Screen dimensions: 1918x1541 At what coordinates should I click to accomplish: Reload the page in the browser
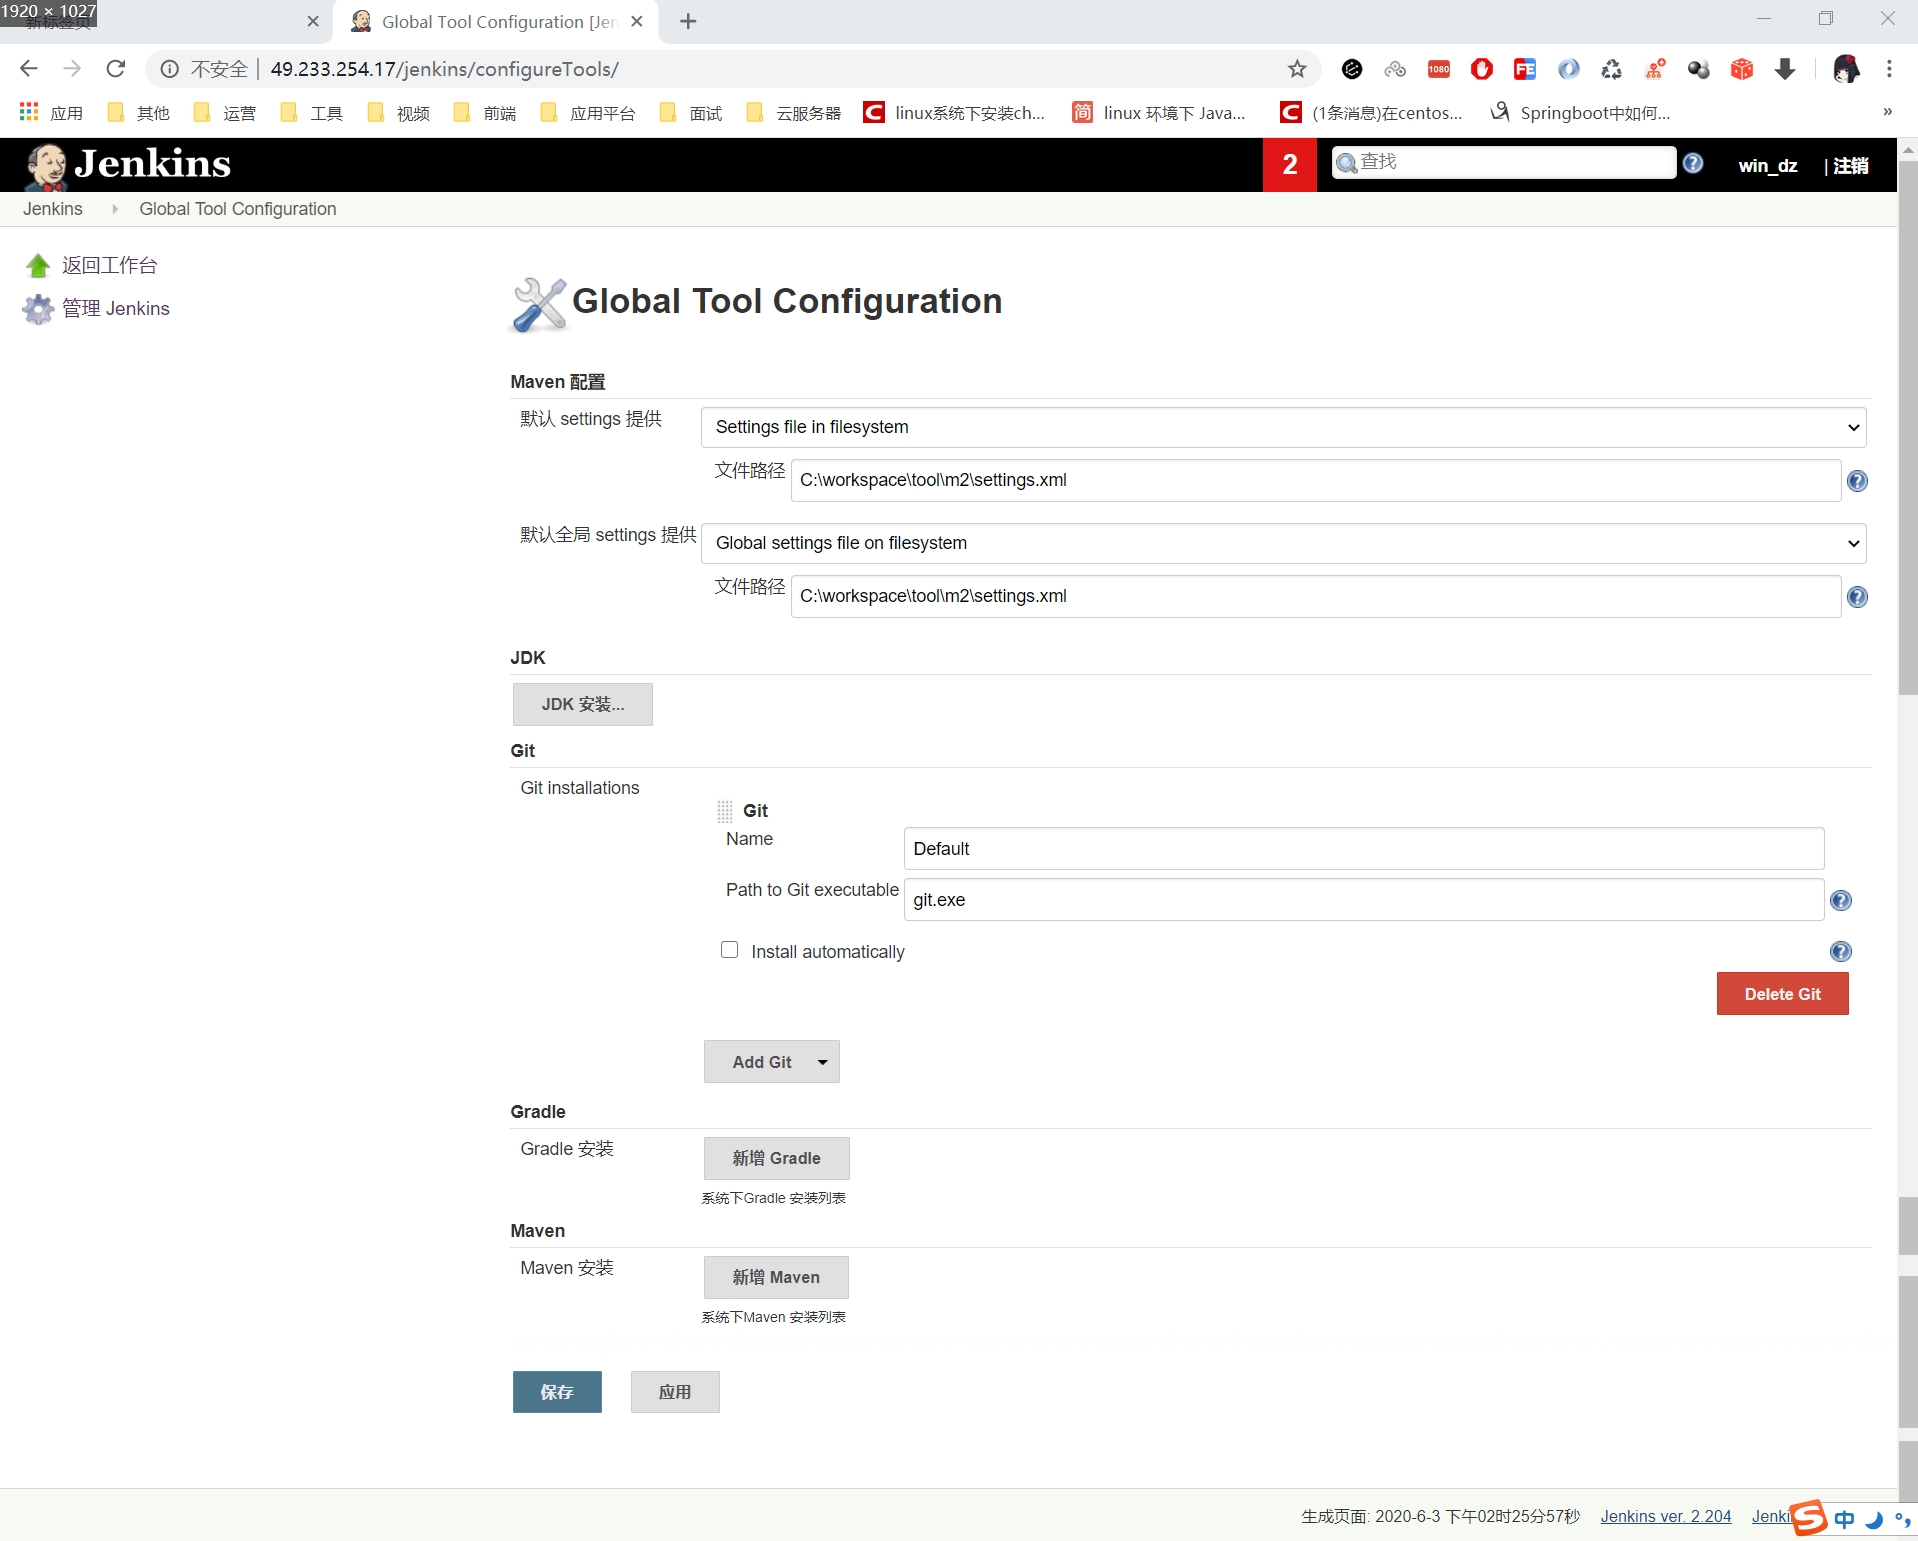click(116, 69)
